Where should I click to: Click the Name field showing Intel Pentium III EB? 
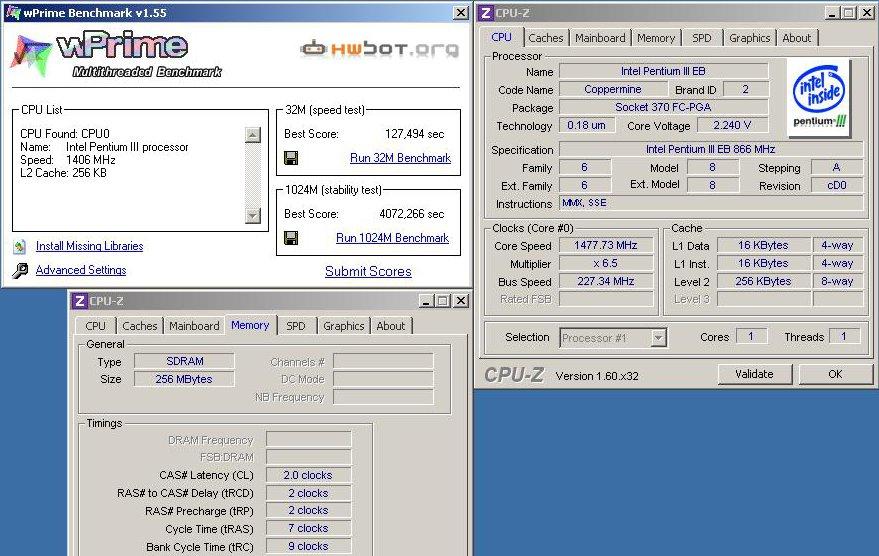664,71
